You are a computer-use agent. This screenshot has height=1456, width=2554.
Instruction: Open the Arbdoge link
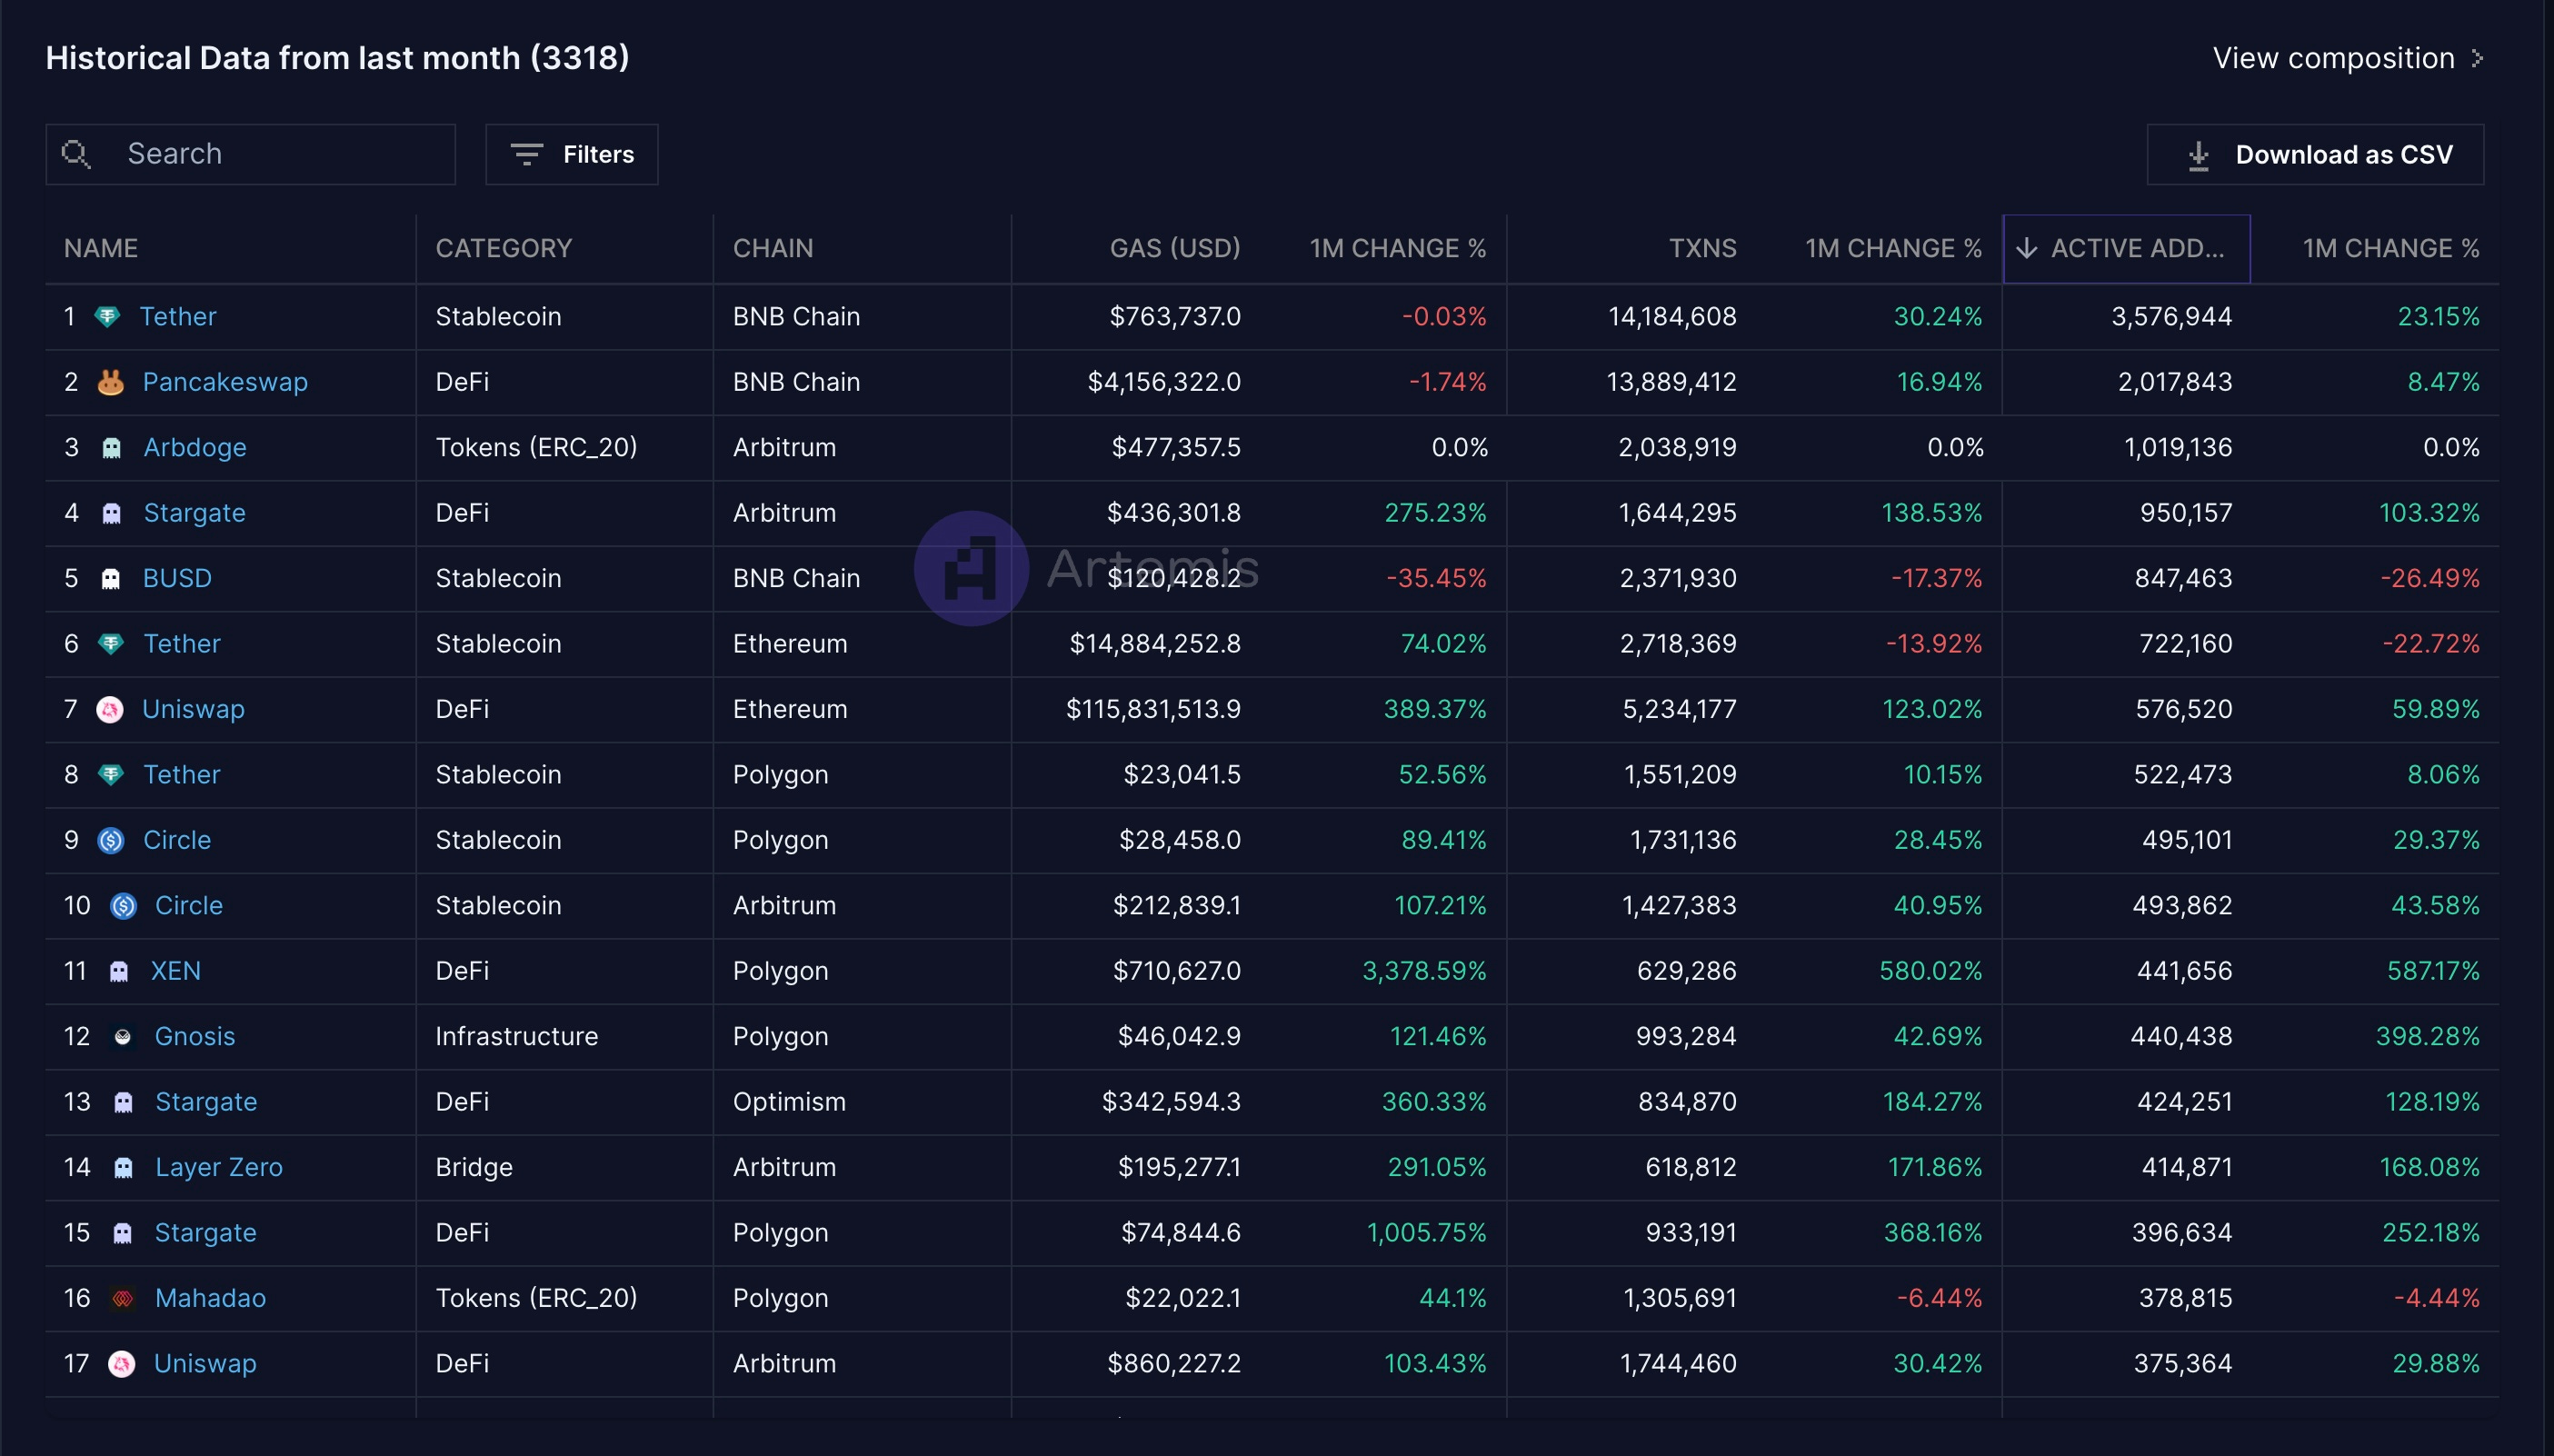pos(195,448)
